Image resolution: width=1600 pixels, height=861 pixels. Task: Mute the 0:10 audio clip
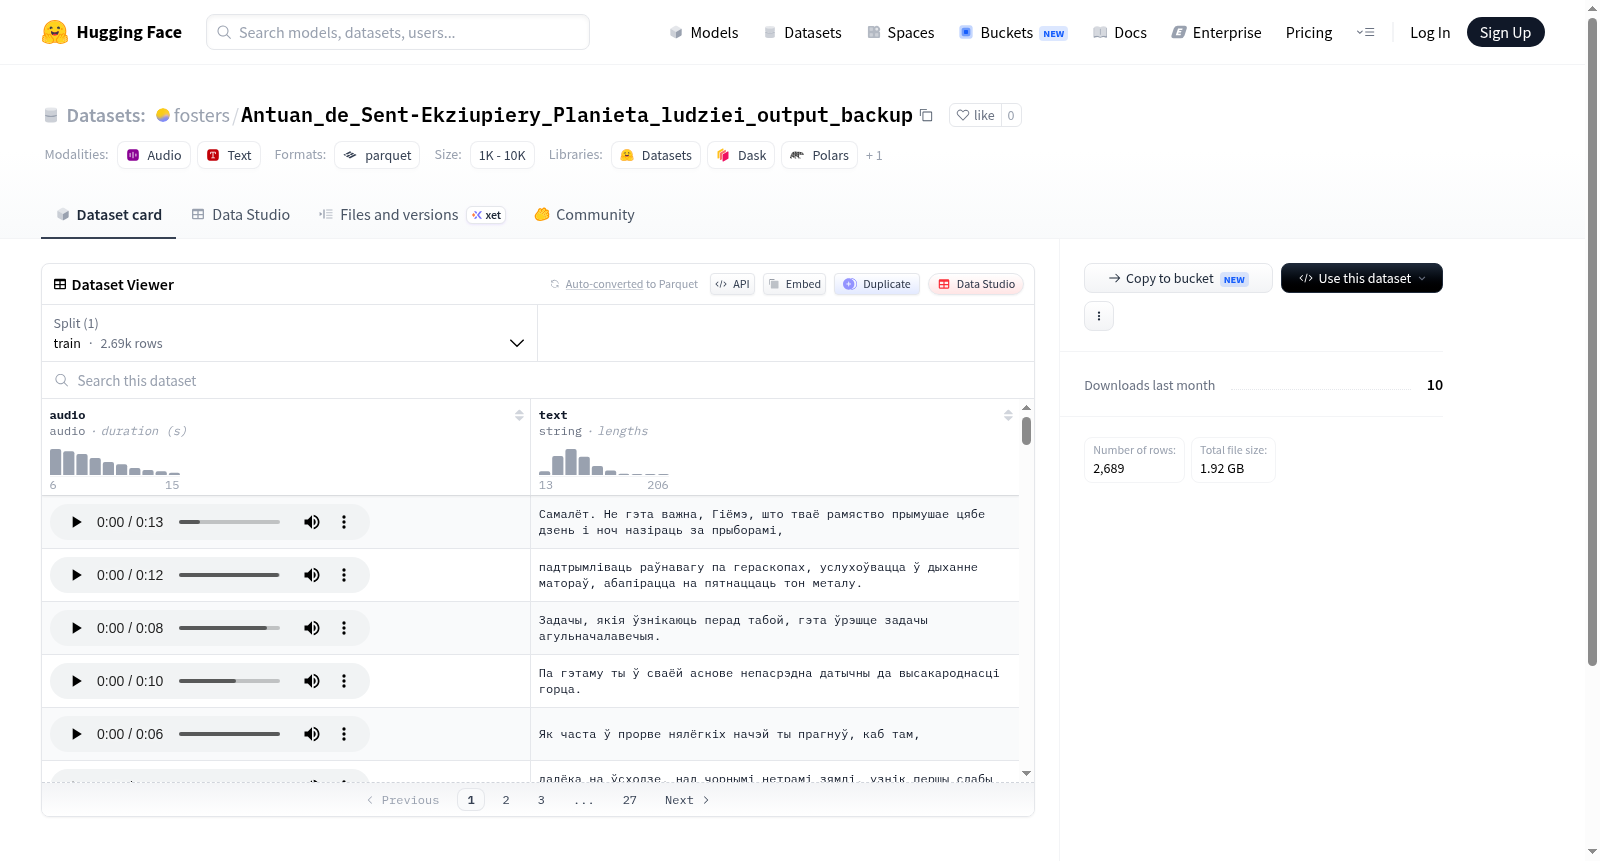[312, 681]
